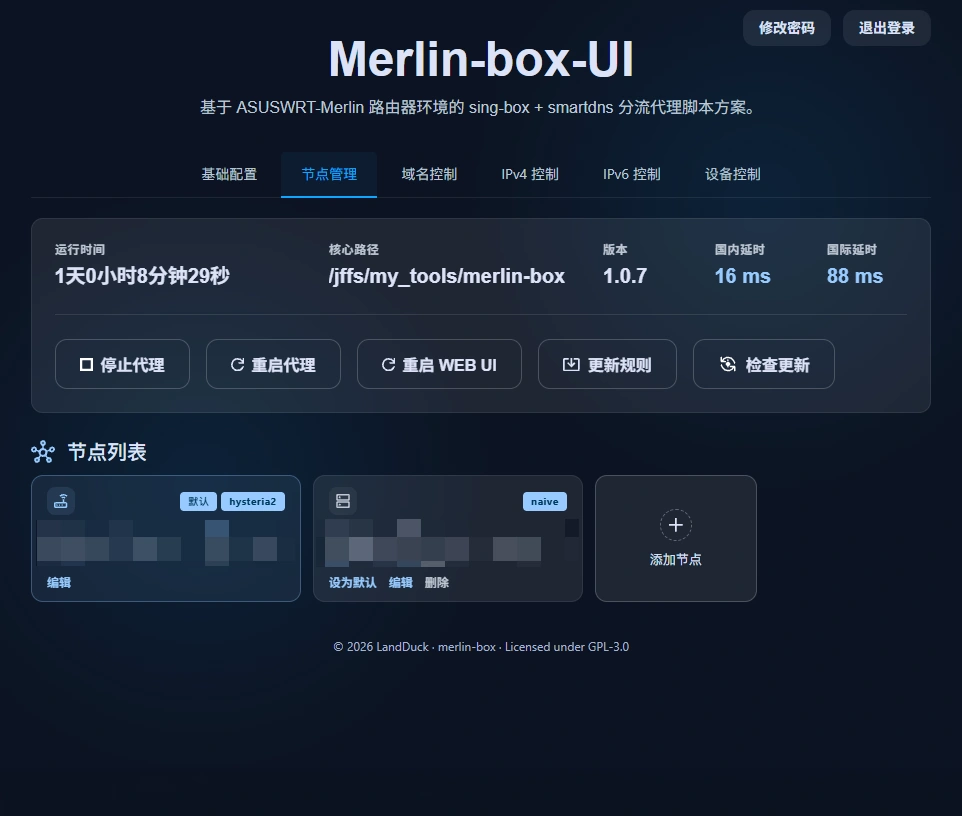Image resolution: width=962 pixels, height=816 pixels.
Task: Click the network nodes icon beside 节点列表
Action: 43,452
